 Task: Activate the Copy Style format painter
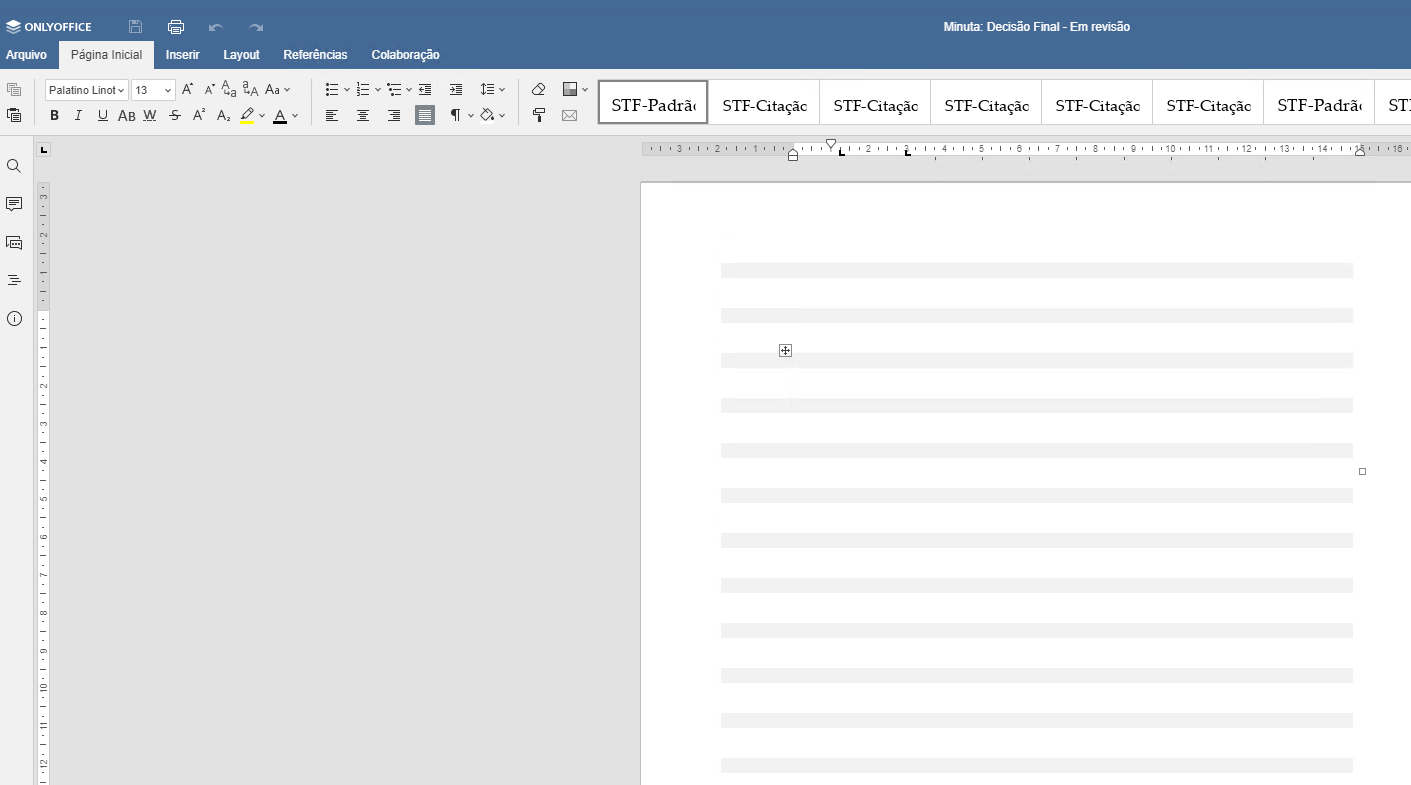[538, 115]
